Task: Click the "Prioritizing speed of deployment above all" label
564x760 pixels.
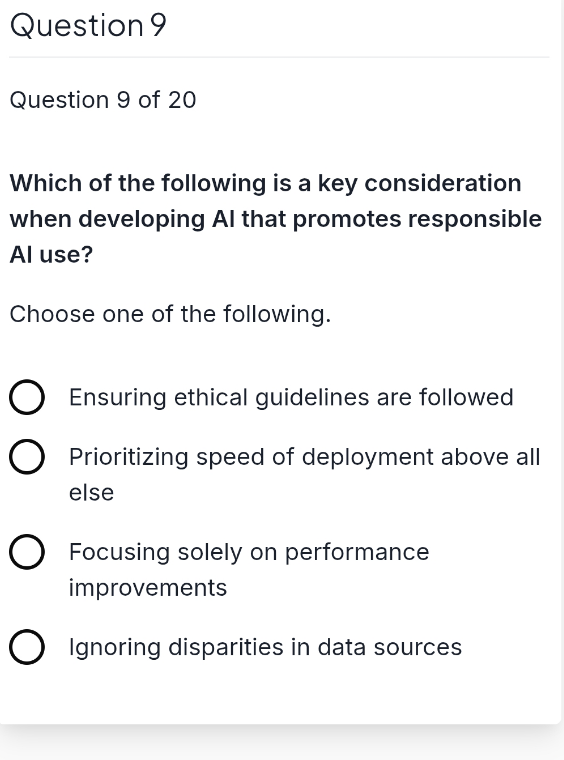Action: (304, 457)
